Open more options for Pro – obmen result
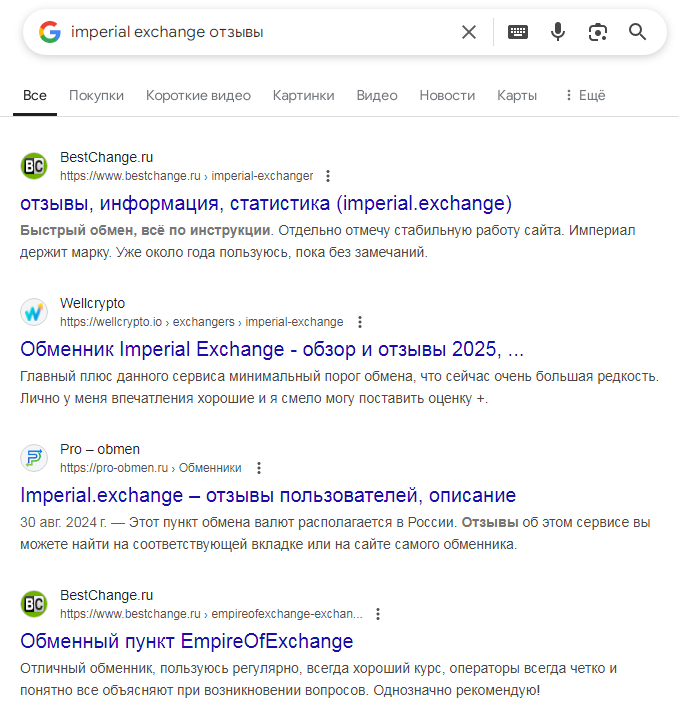The height and width of the screenshot is (723, 679). click(x=259, y=468)
